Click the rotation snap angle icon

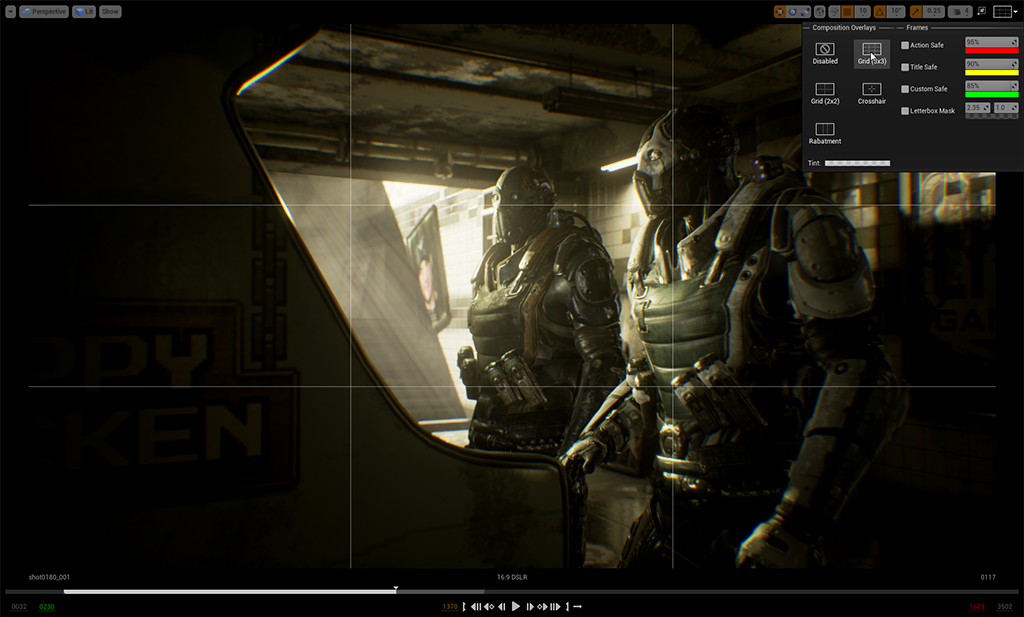pos(883,10)
